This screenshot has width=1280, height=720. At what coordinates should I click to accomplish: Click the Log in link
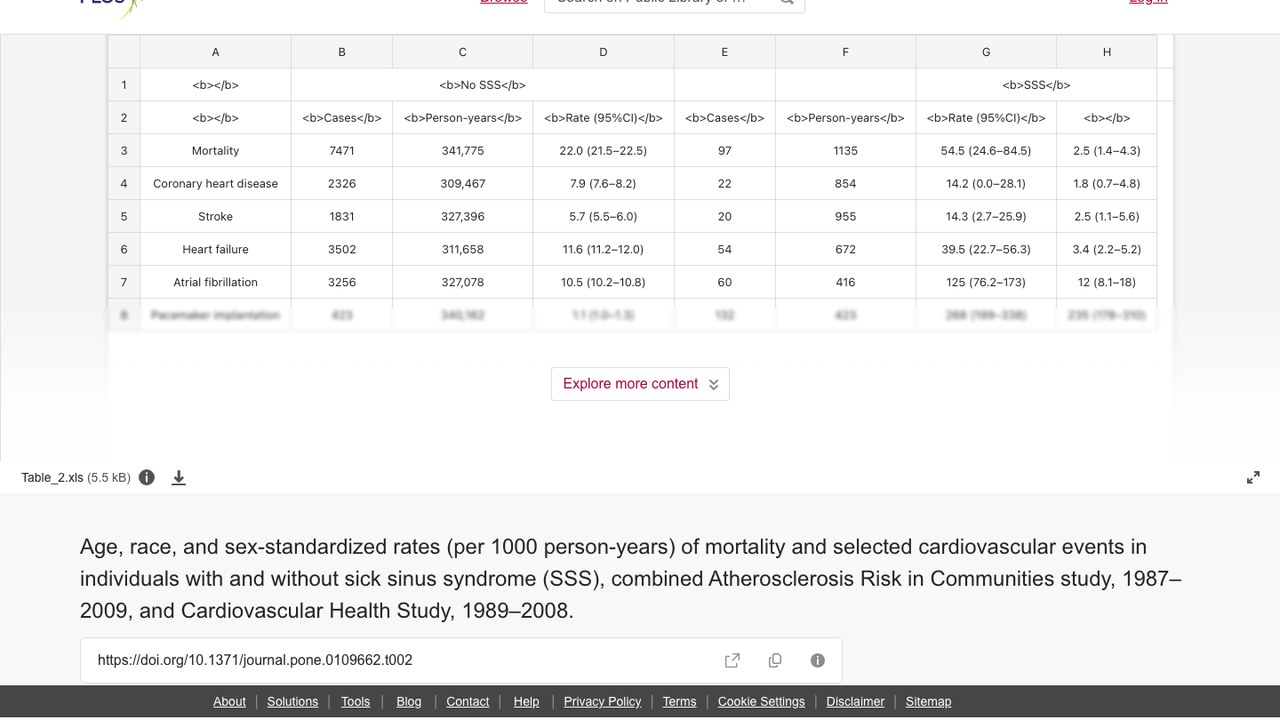(1148, 2)
